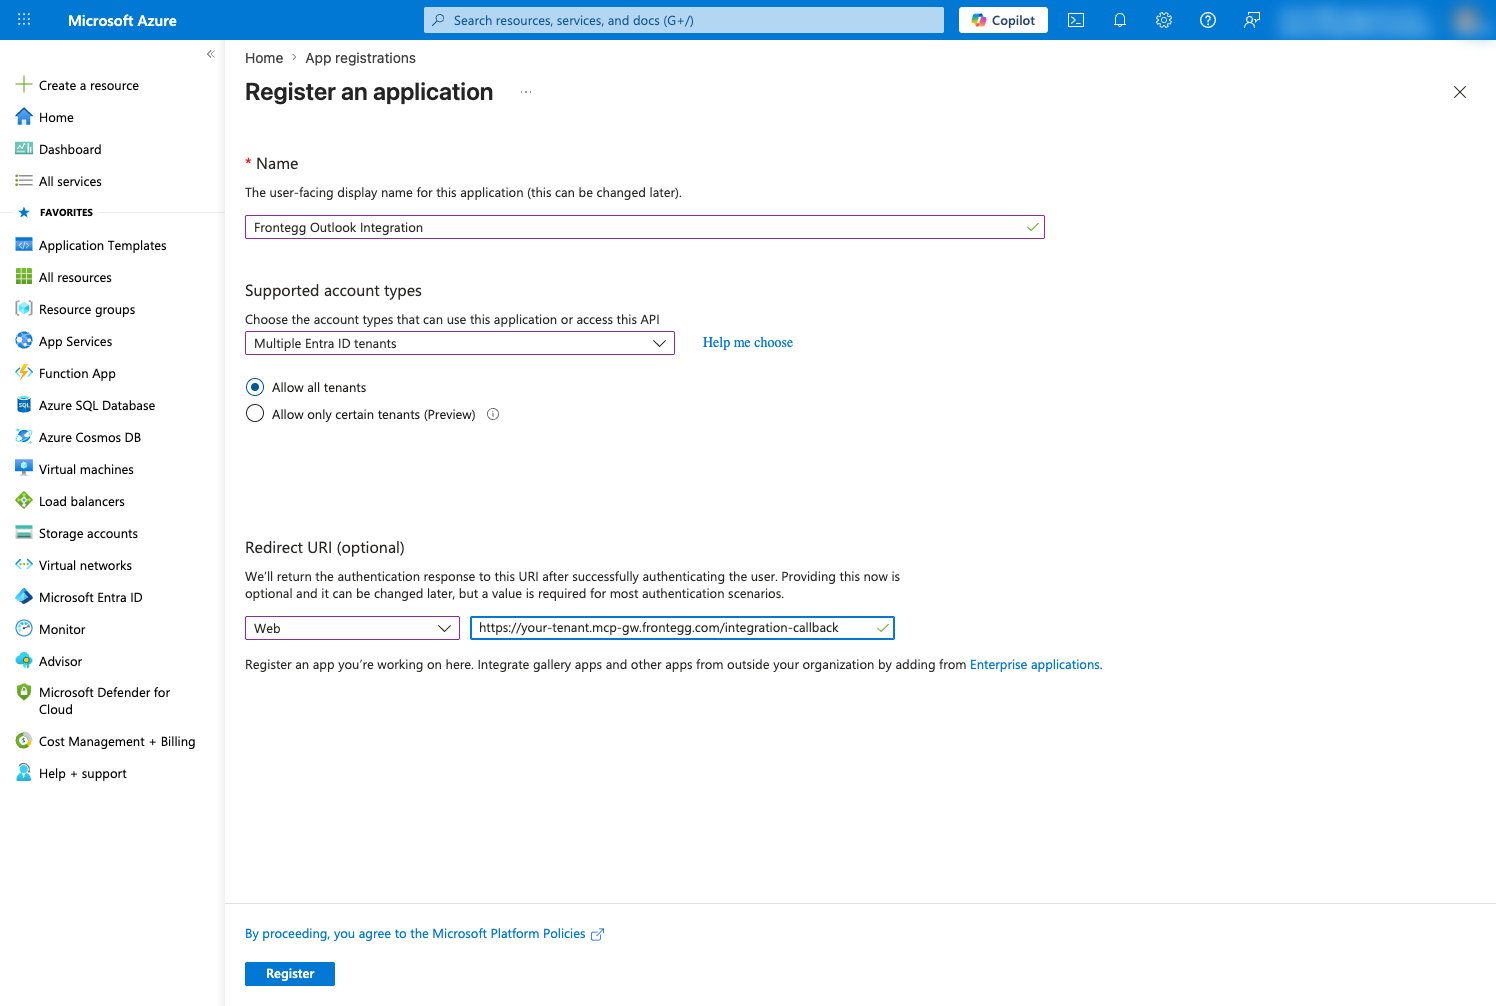This screenshot has height=1006, width=1496.
Task: Click the Microsoft Entra ID icon
Action: (x=24, y=597)
